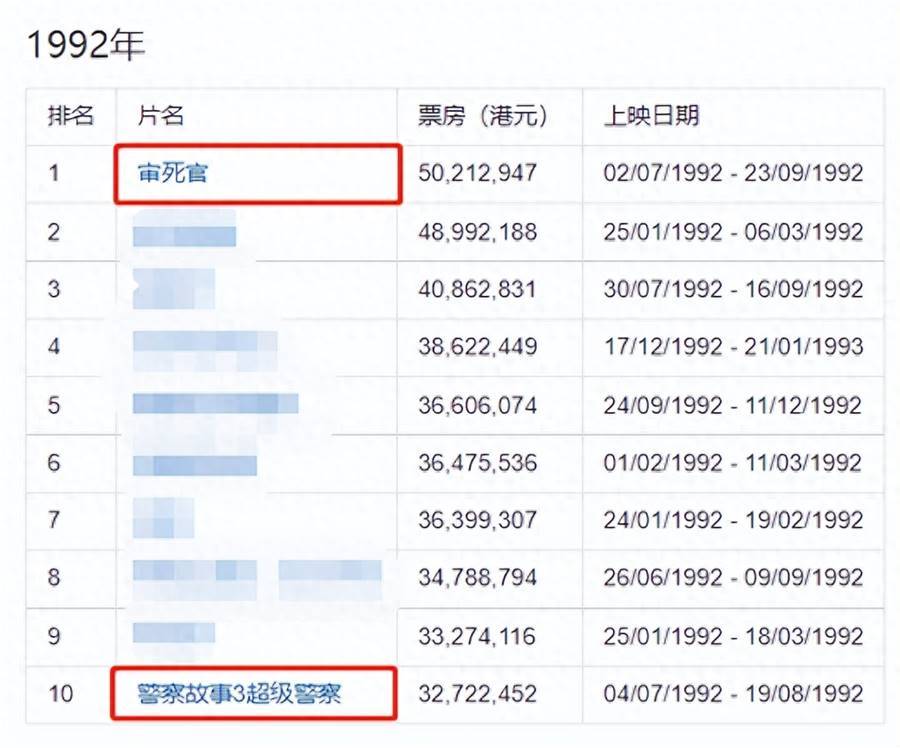Click the 排名 column header
The image size is (900, 748).
(x=71, y=116)
